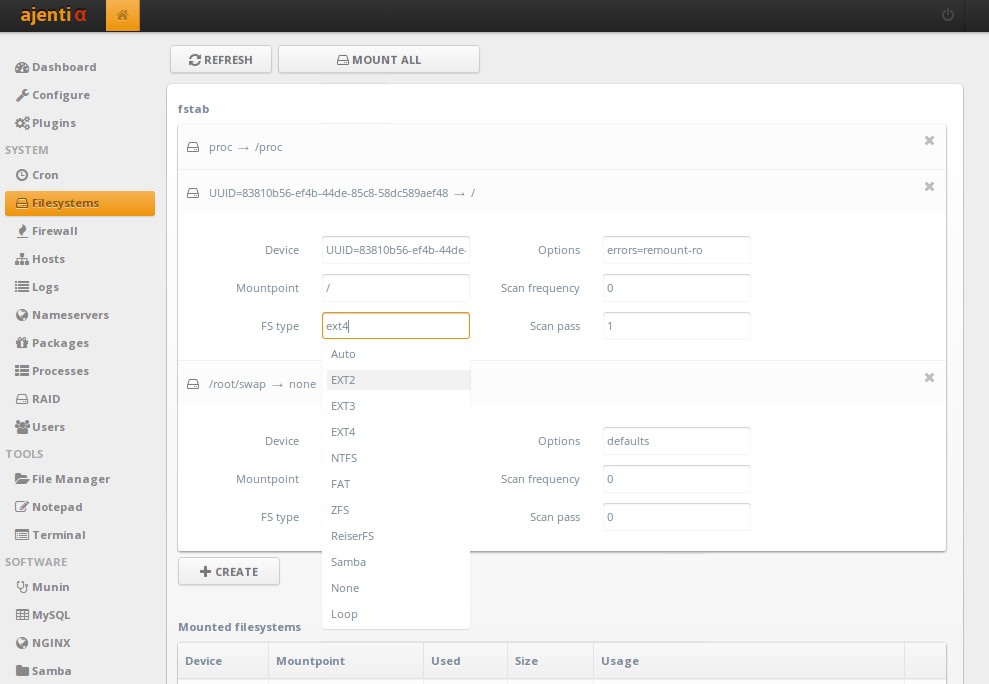The image size is (989, 684).
Task: Go to RAID in the sidebar
Action: (46, 399)
